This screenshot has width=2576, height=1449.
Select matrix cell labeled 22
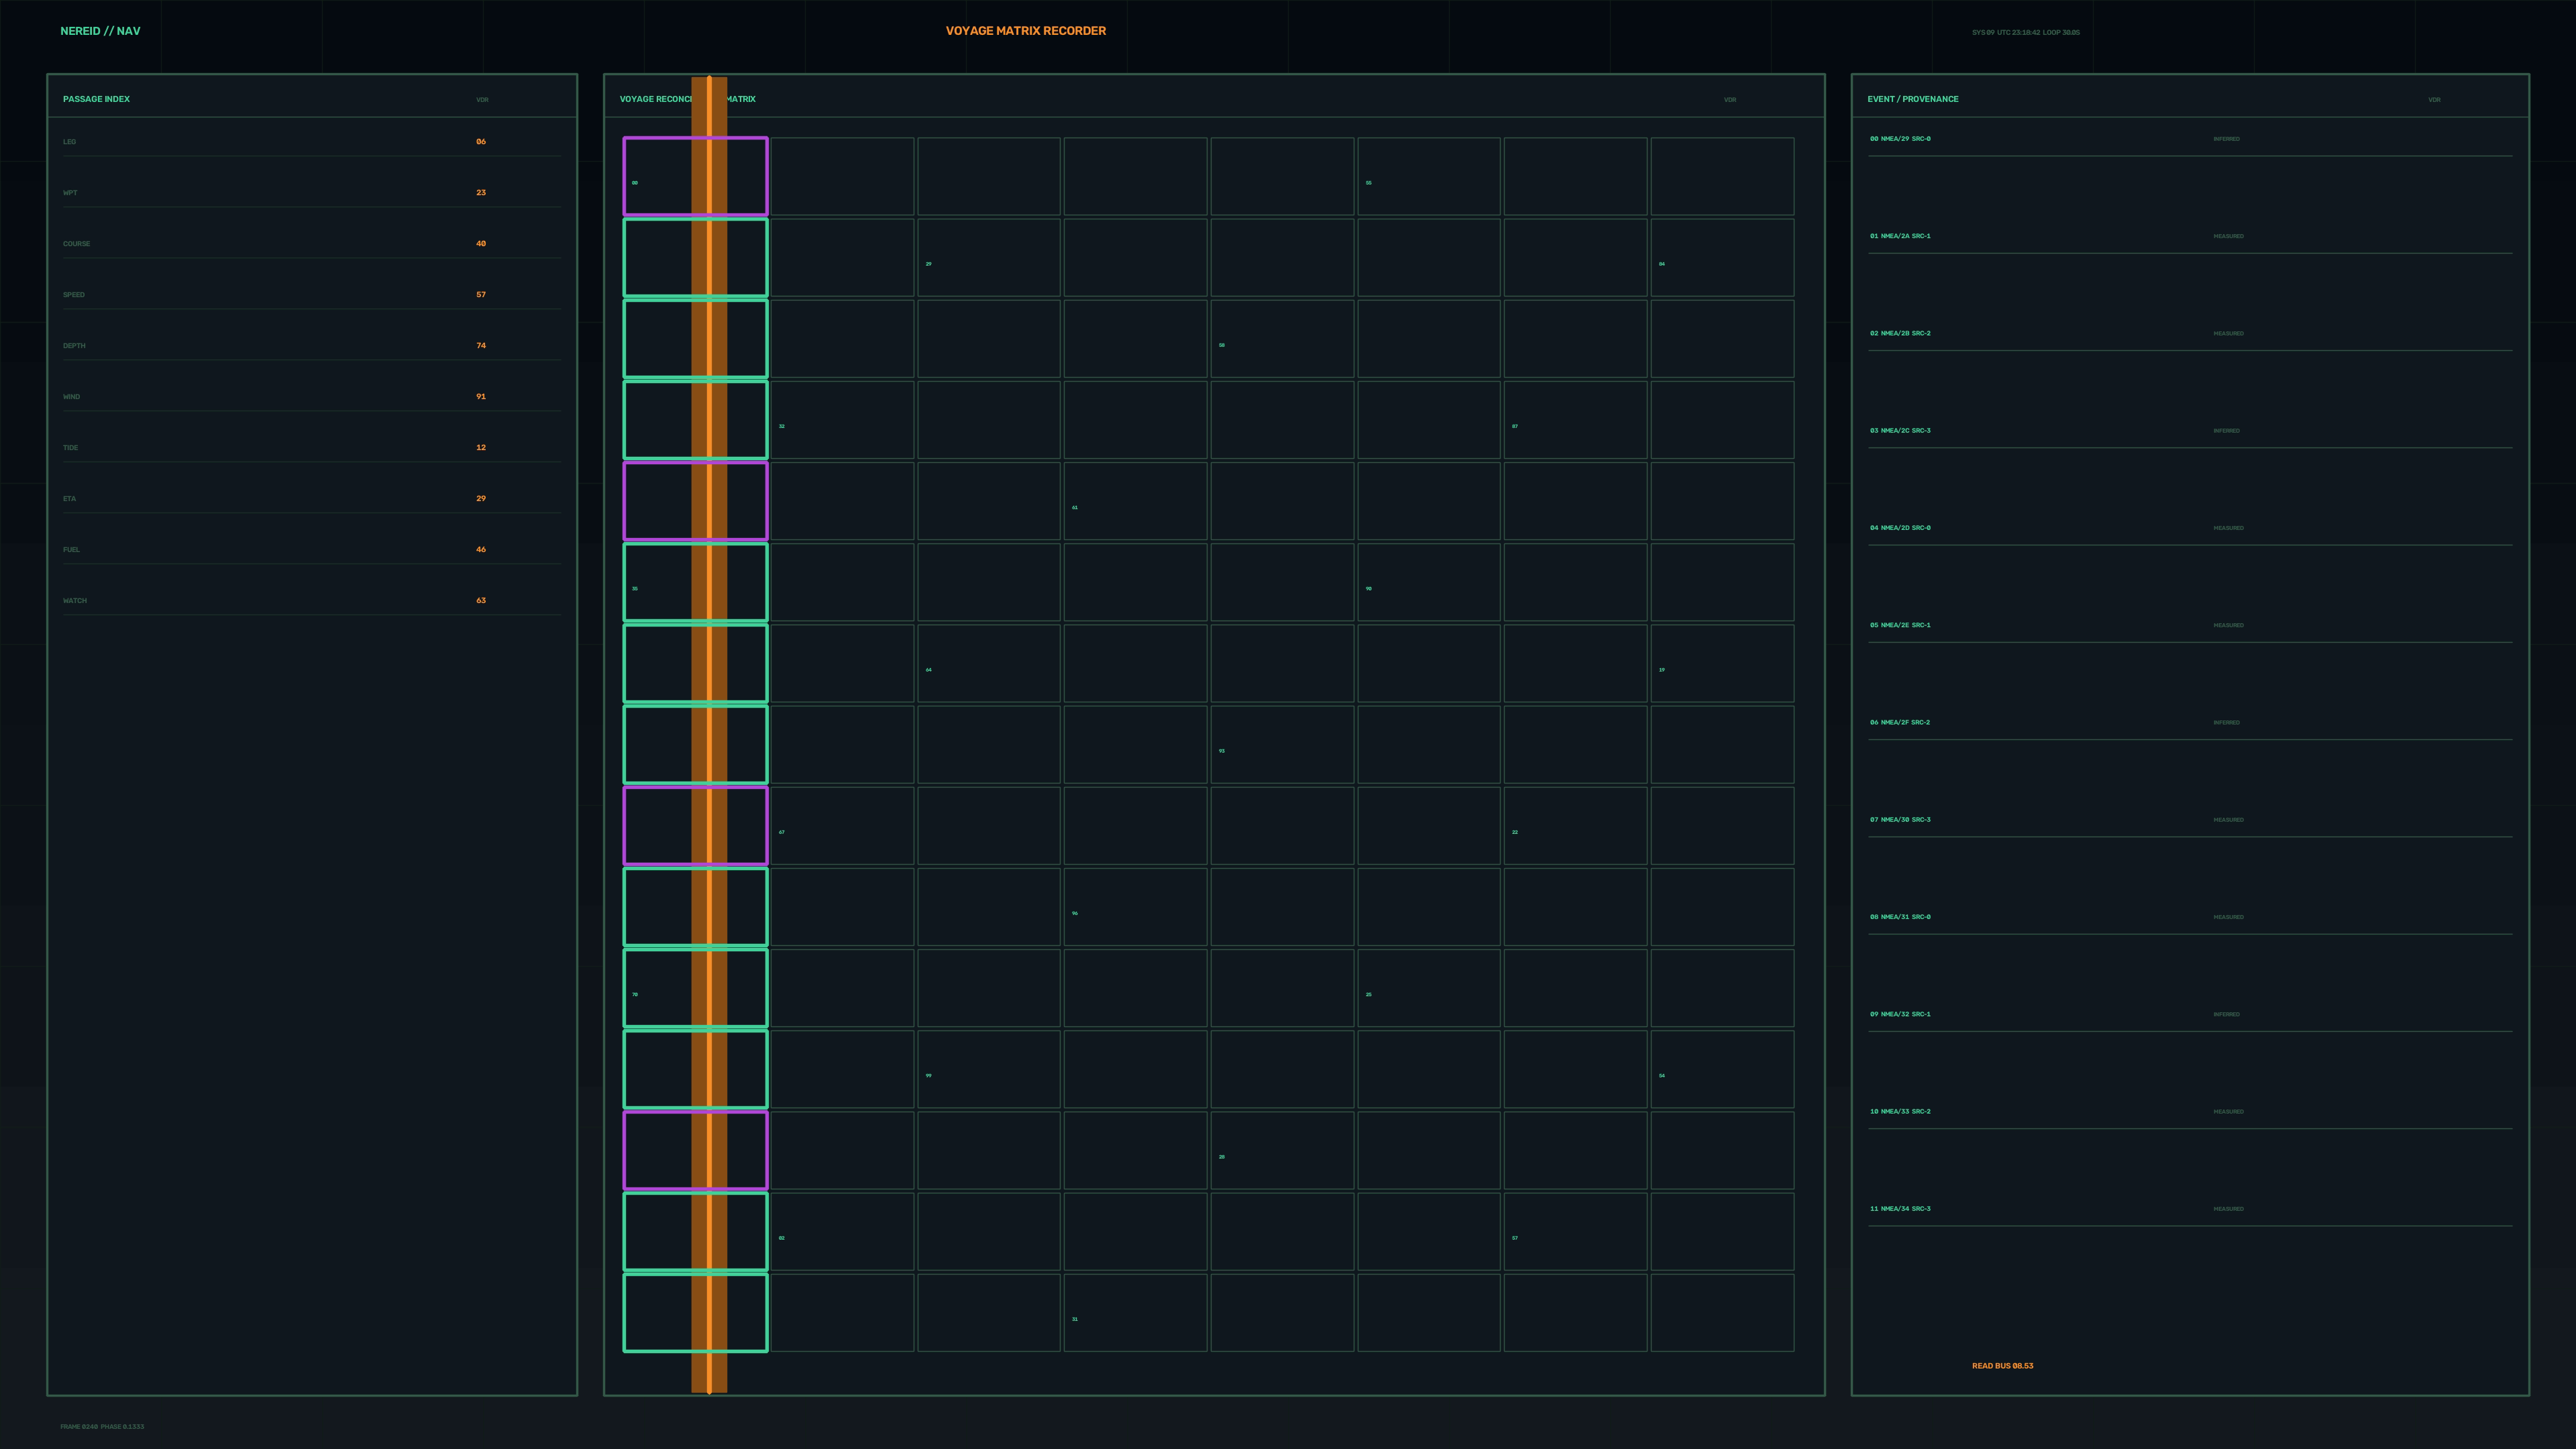tap(1575, 826)
